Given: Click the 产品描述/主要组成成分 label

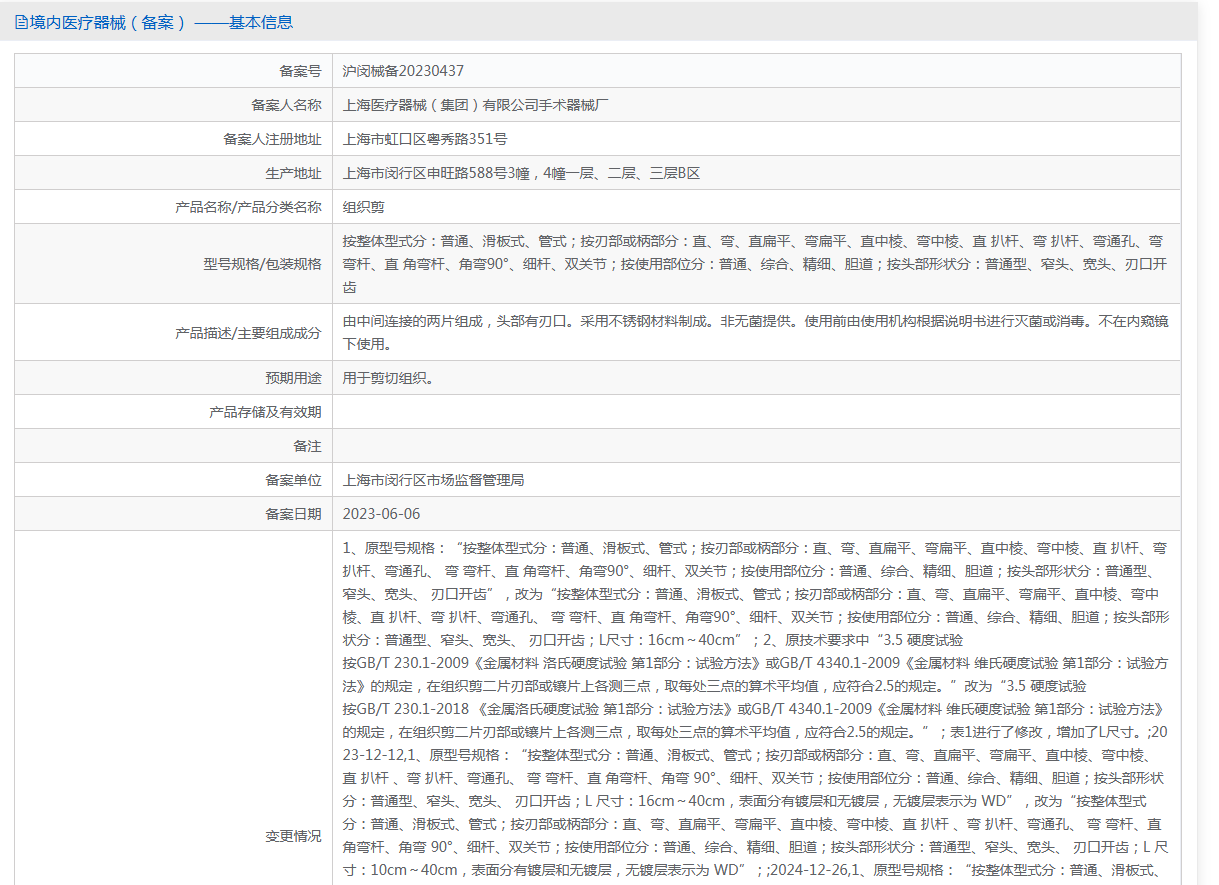Looking at the screenshot, I should 249,333.
